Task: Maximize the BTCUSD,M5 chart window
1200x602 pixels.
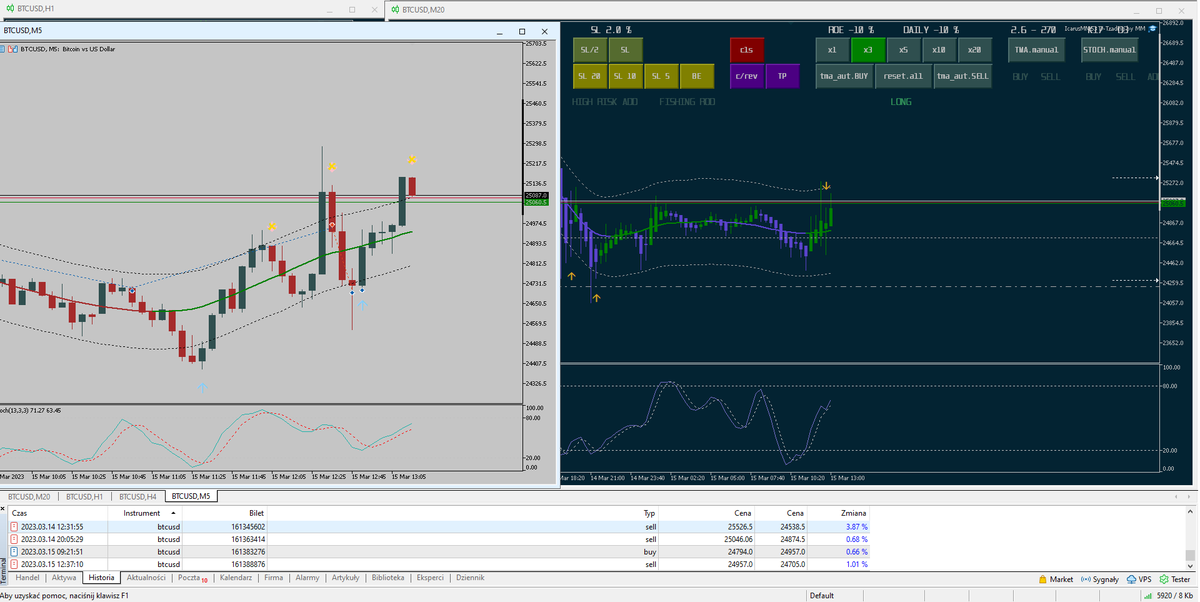Action: click(x=522, y=32)
